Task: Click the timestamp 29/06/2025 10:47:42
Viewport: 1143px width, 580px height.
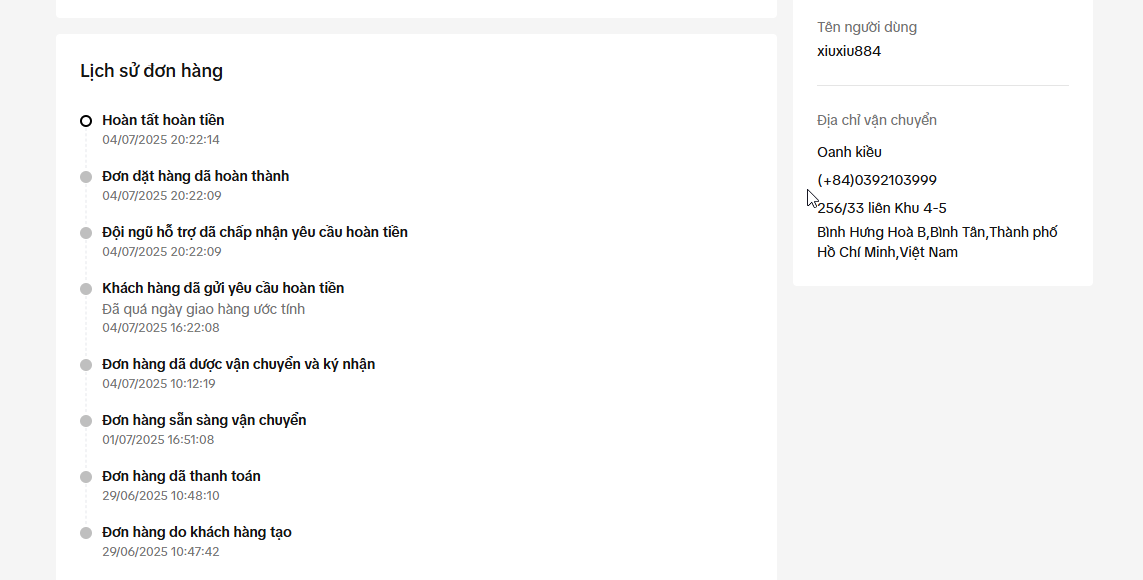Action: (x=161, y=552)
